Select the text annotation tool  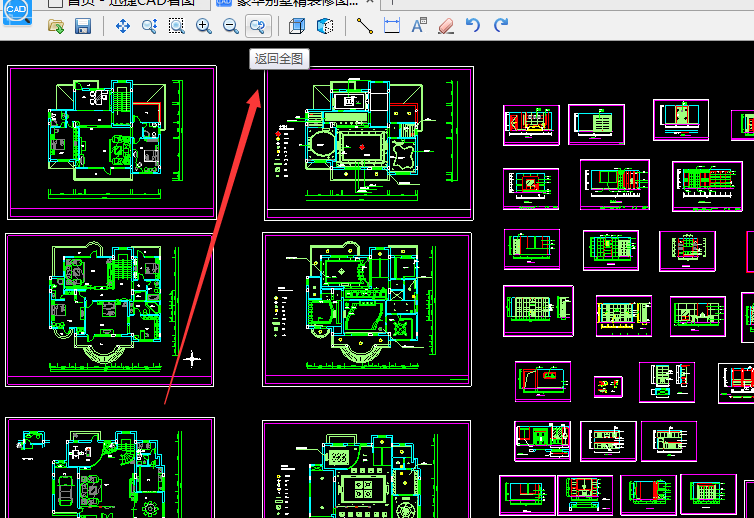point(419,25)
